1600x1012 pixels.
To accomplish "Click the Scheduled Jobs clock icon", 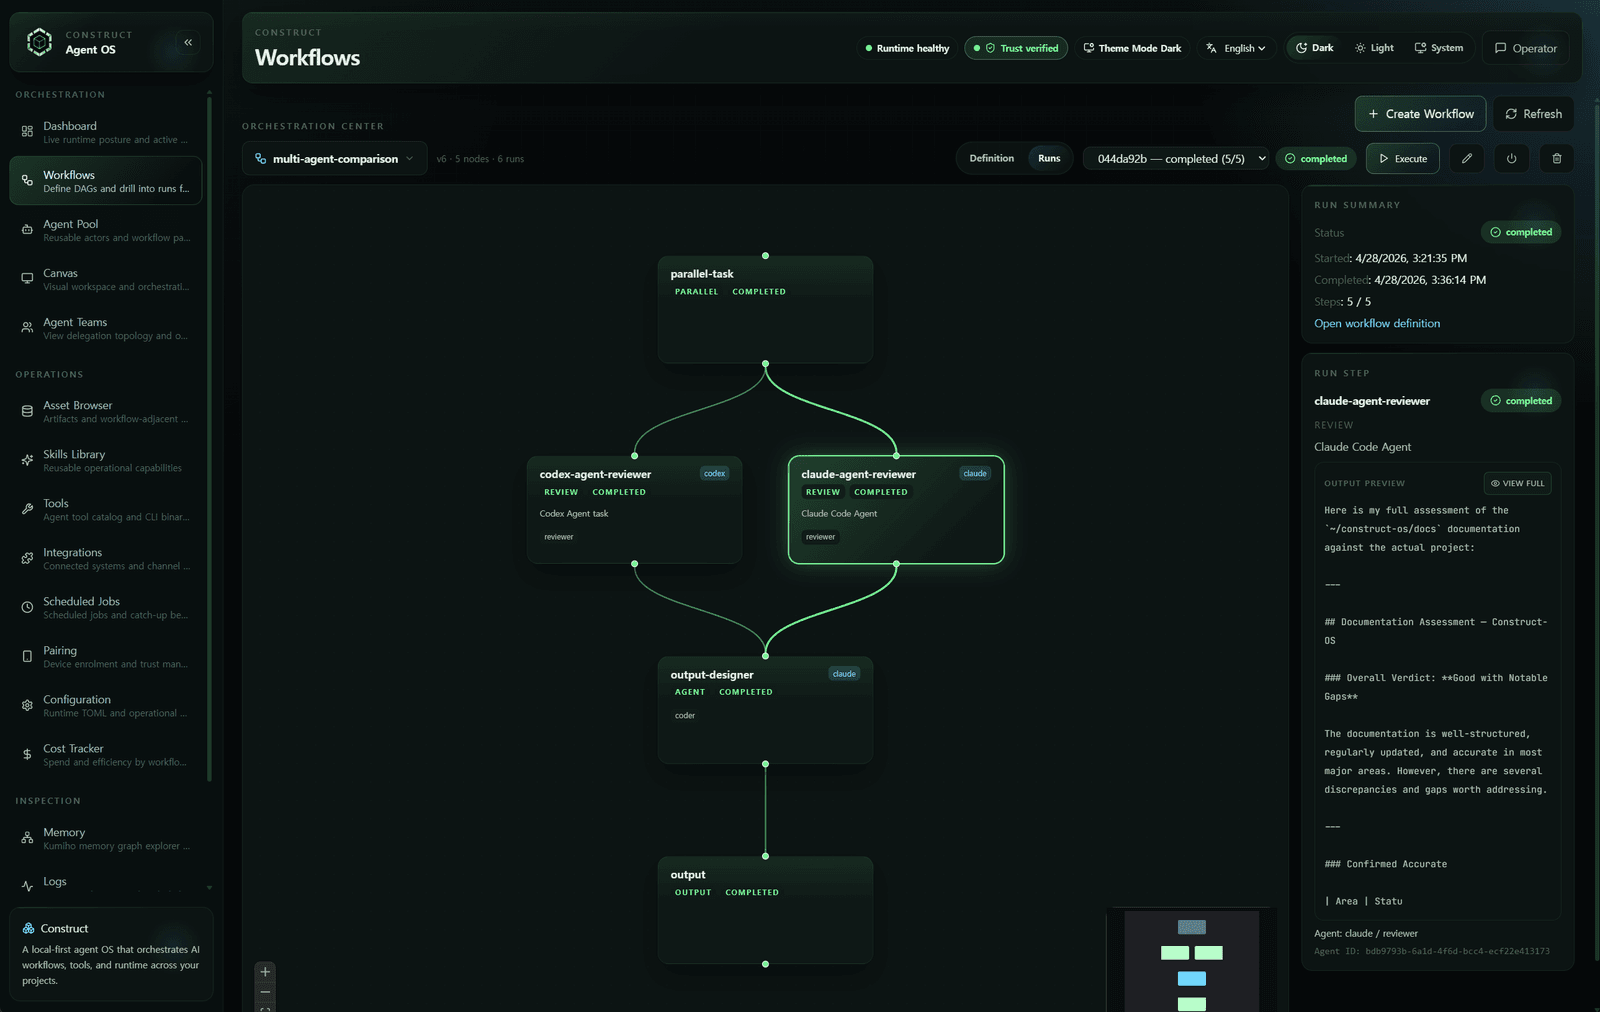I will tap(27, 607).
